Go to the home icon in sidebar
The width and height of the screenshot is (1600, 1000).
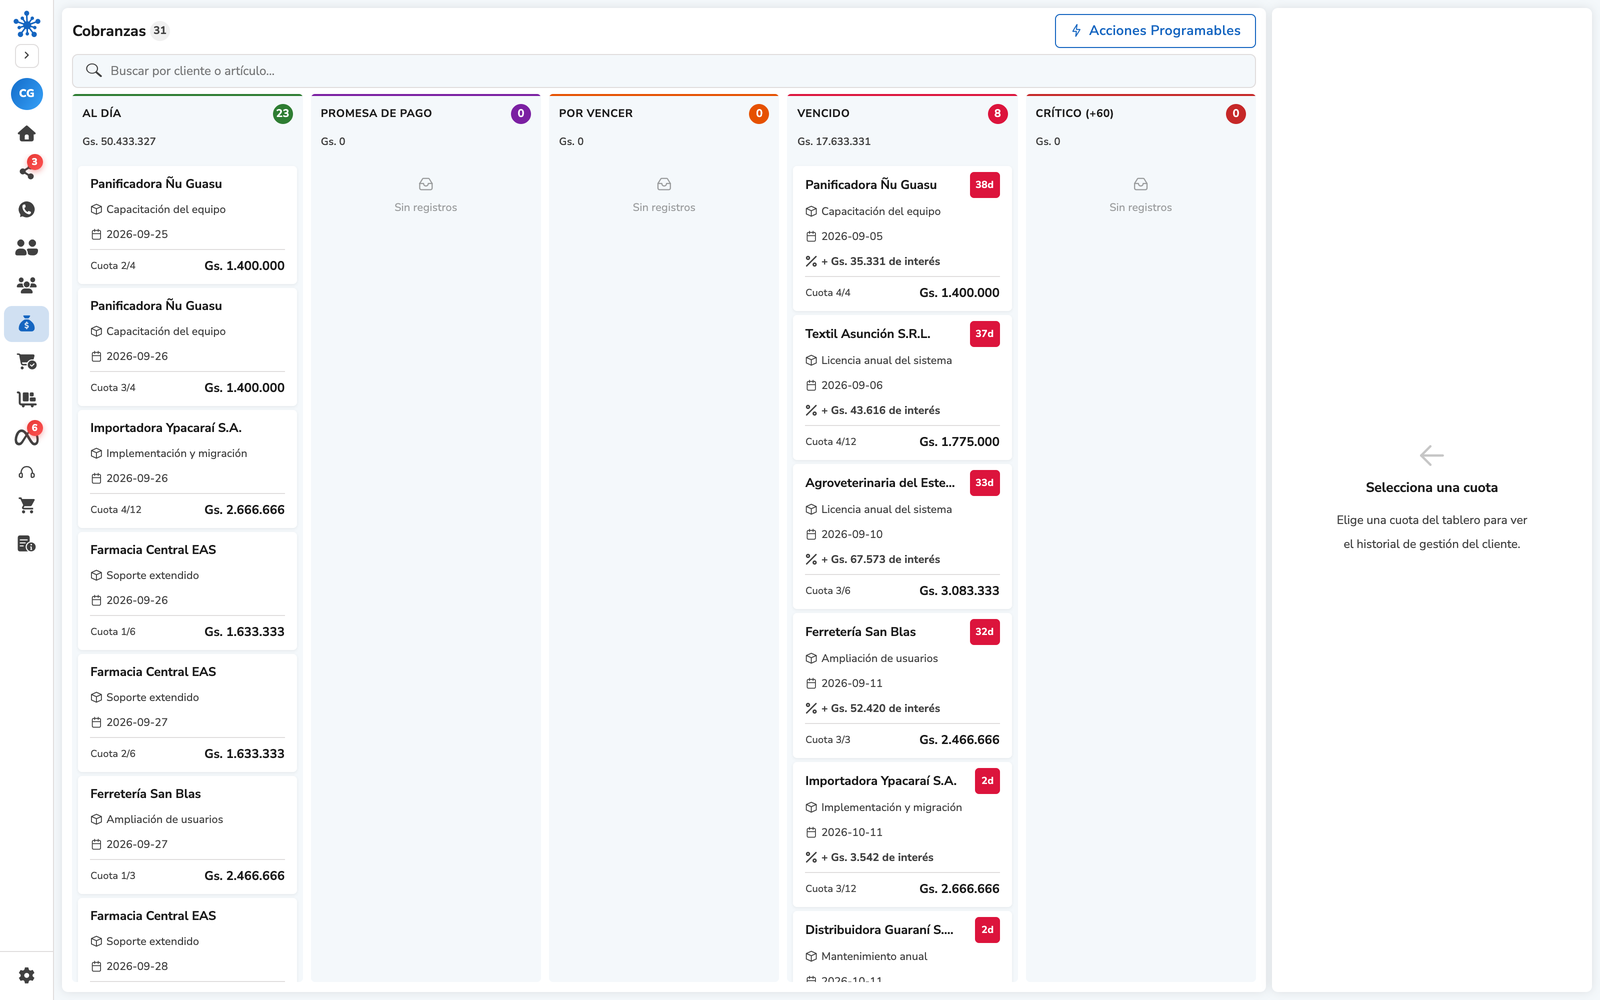point(27,133)
